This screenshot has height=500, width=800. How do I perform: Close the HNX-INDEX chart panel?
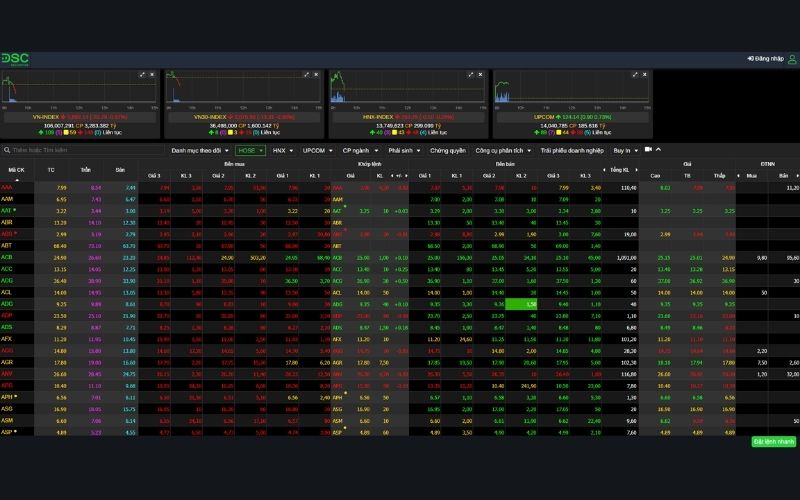click(481, 74)
